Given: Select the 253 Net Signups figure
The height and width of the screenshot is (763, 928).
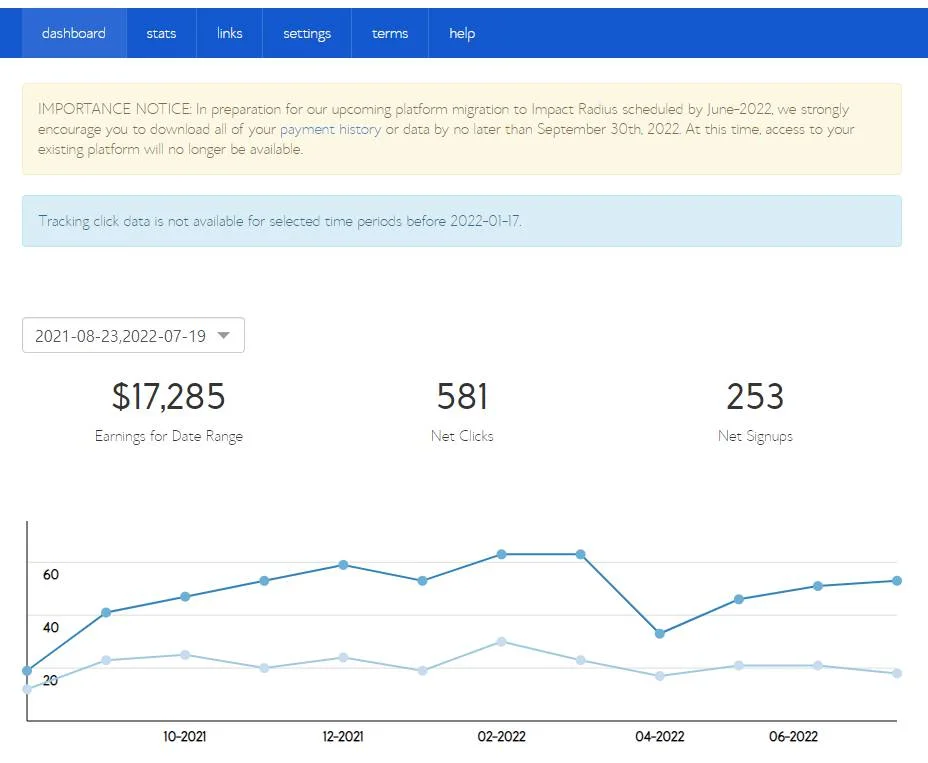Looking at the screenshot, I should coord(755,397).
